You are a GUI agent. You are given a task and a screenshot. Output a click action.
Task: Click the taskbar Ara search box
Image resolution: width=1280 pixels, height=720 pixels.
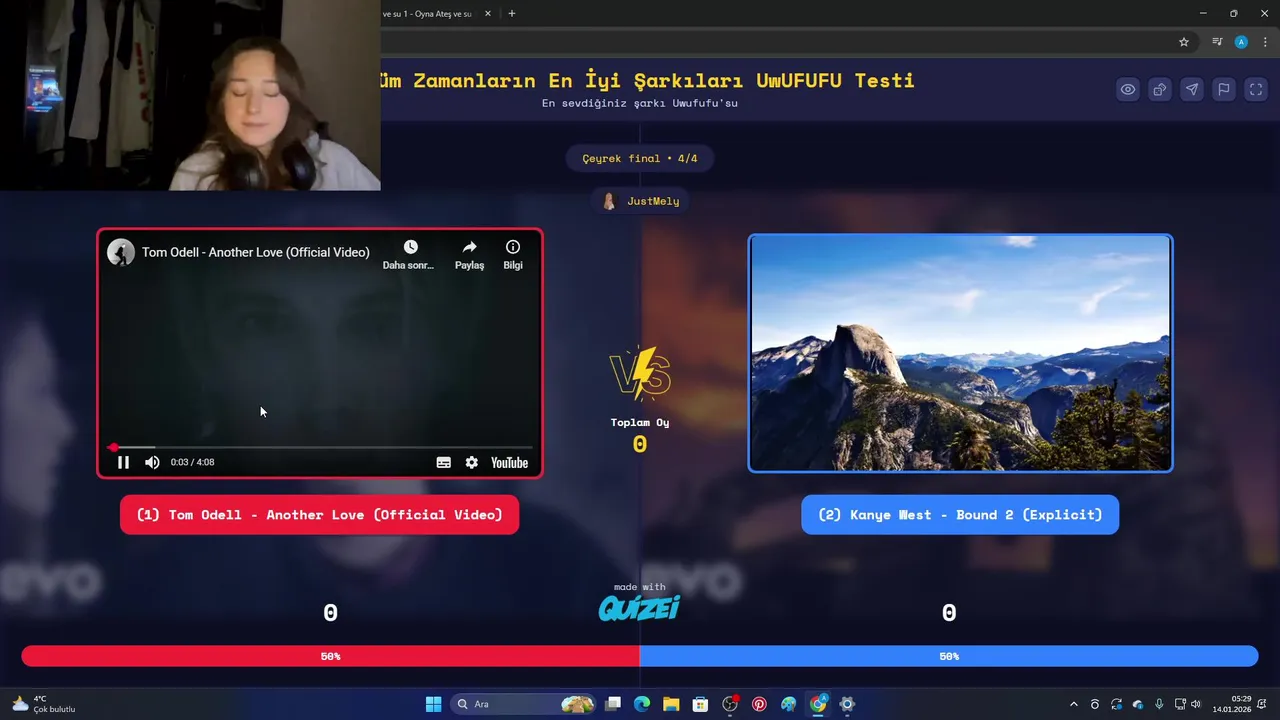[525, 704]
